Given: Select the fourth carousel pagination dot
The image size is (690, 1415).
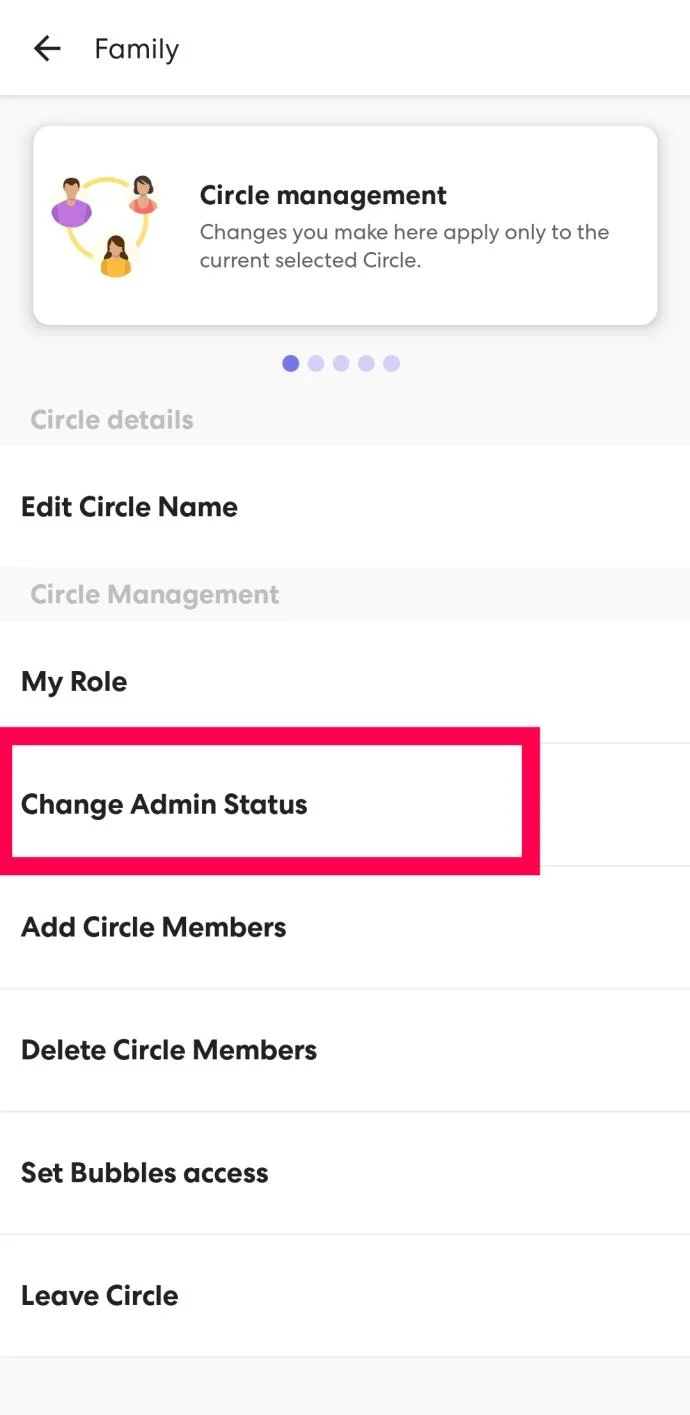Looking at the screenshot, I should tap(366, 363).
